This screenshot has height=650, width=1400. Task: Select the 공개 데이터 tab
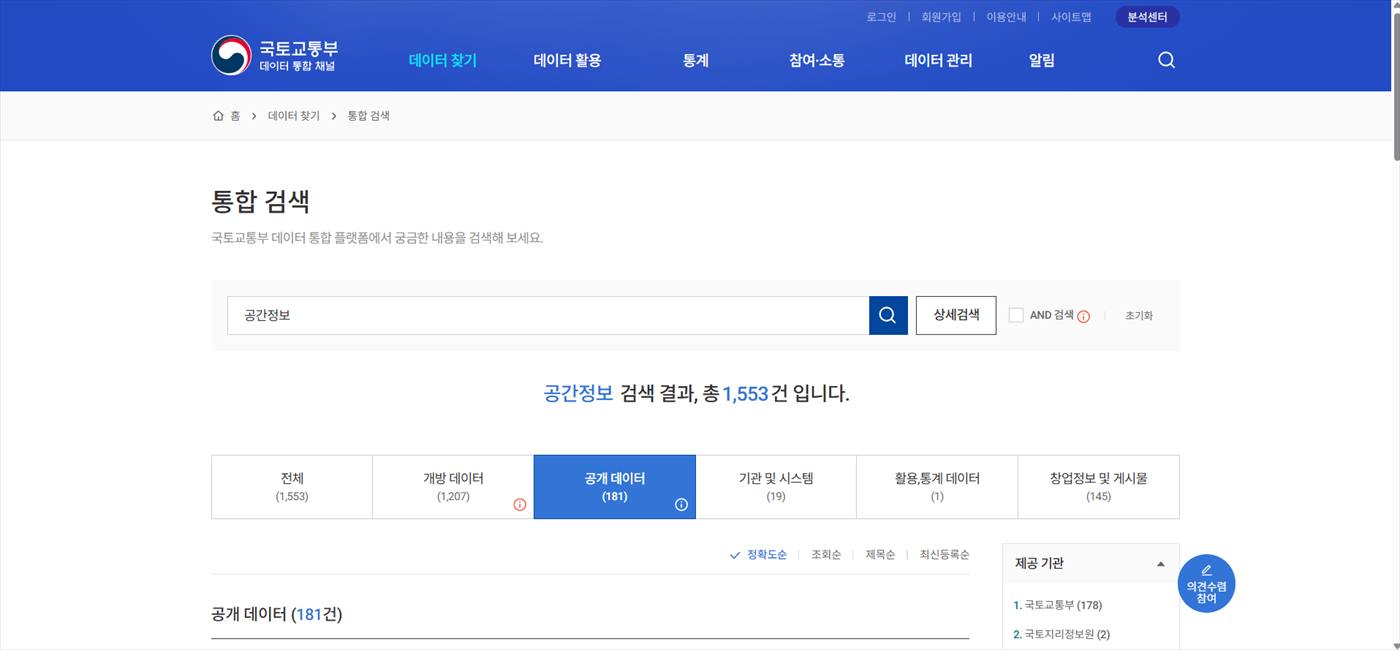coord(615,487)
